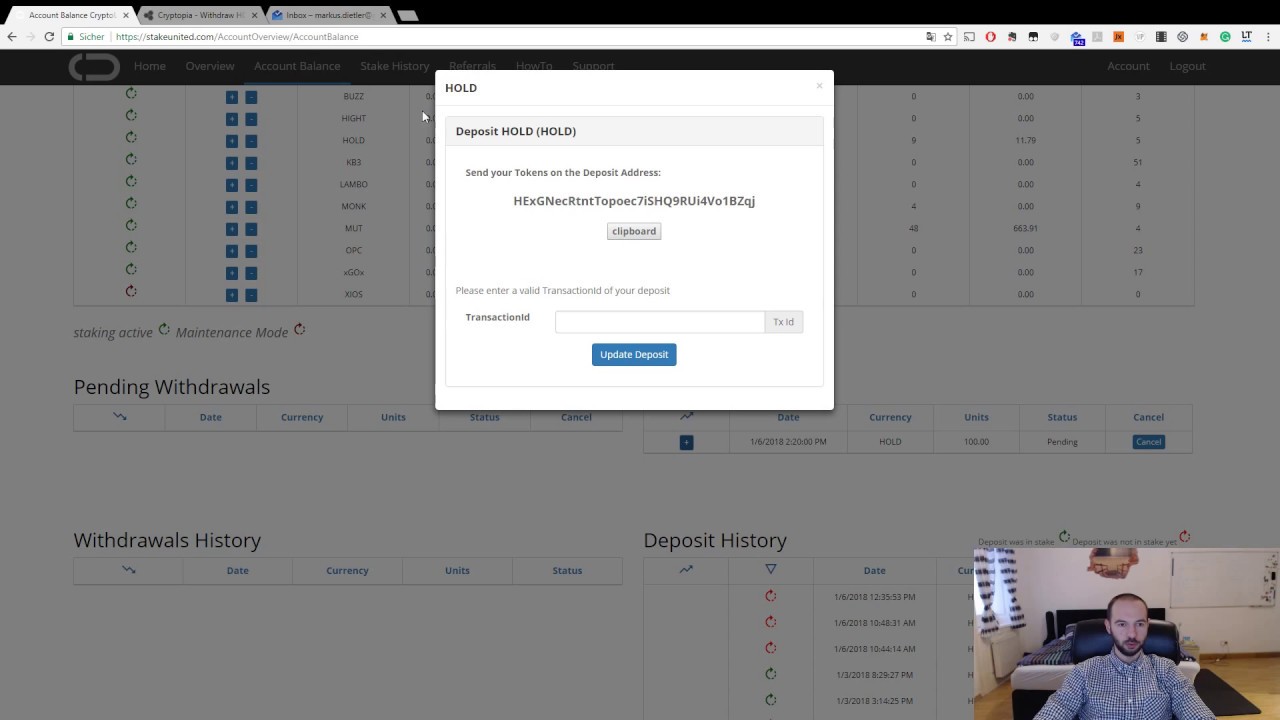This screenshot has height=720, width=1280.
Task: Focus the TransactionId input field
Action: 659,321
